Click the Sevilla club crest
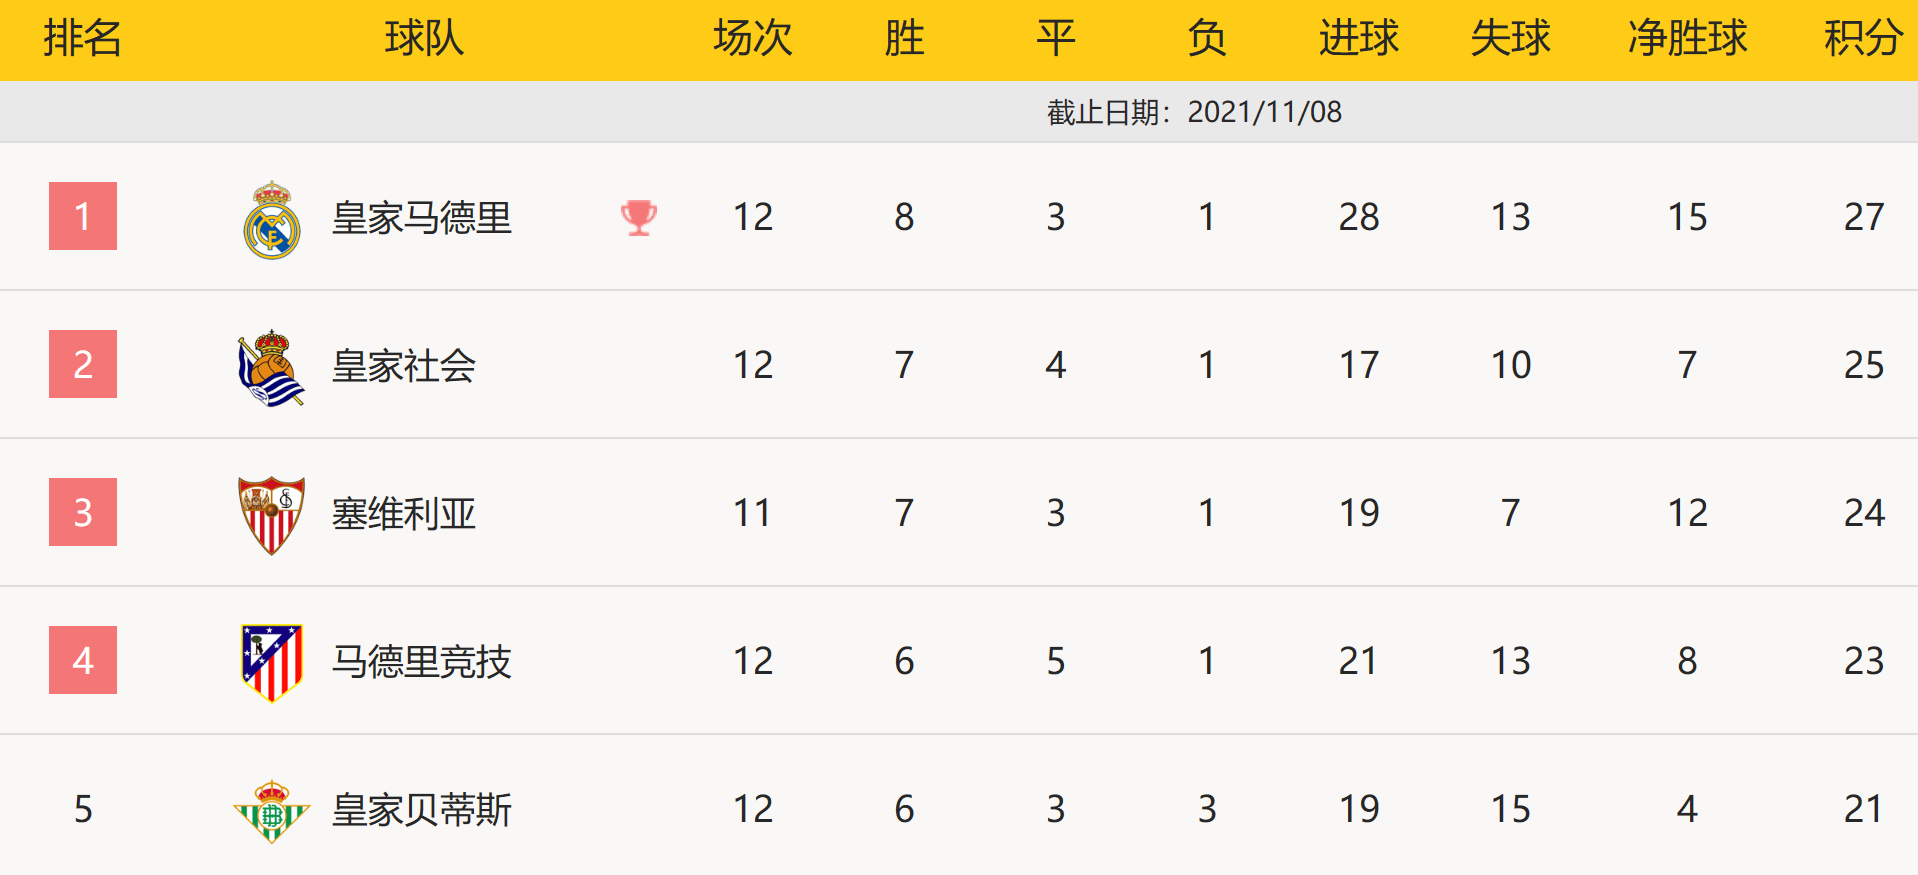 (x=271, y=515)
